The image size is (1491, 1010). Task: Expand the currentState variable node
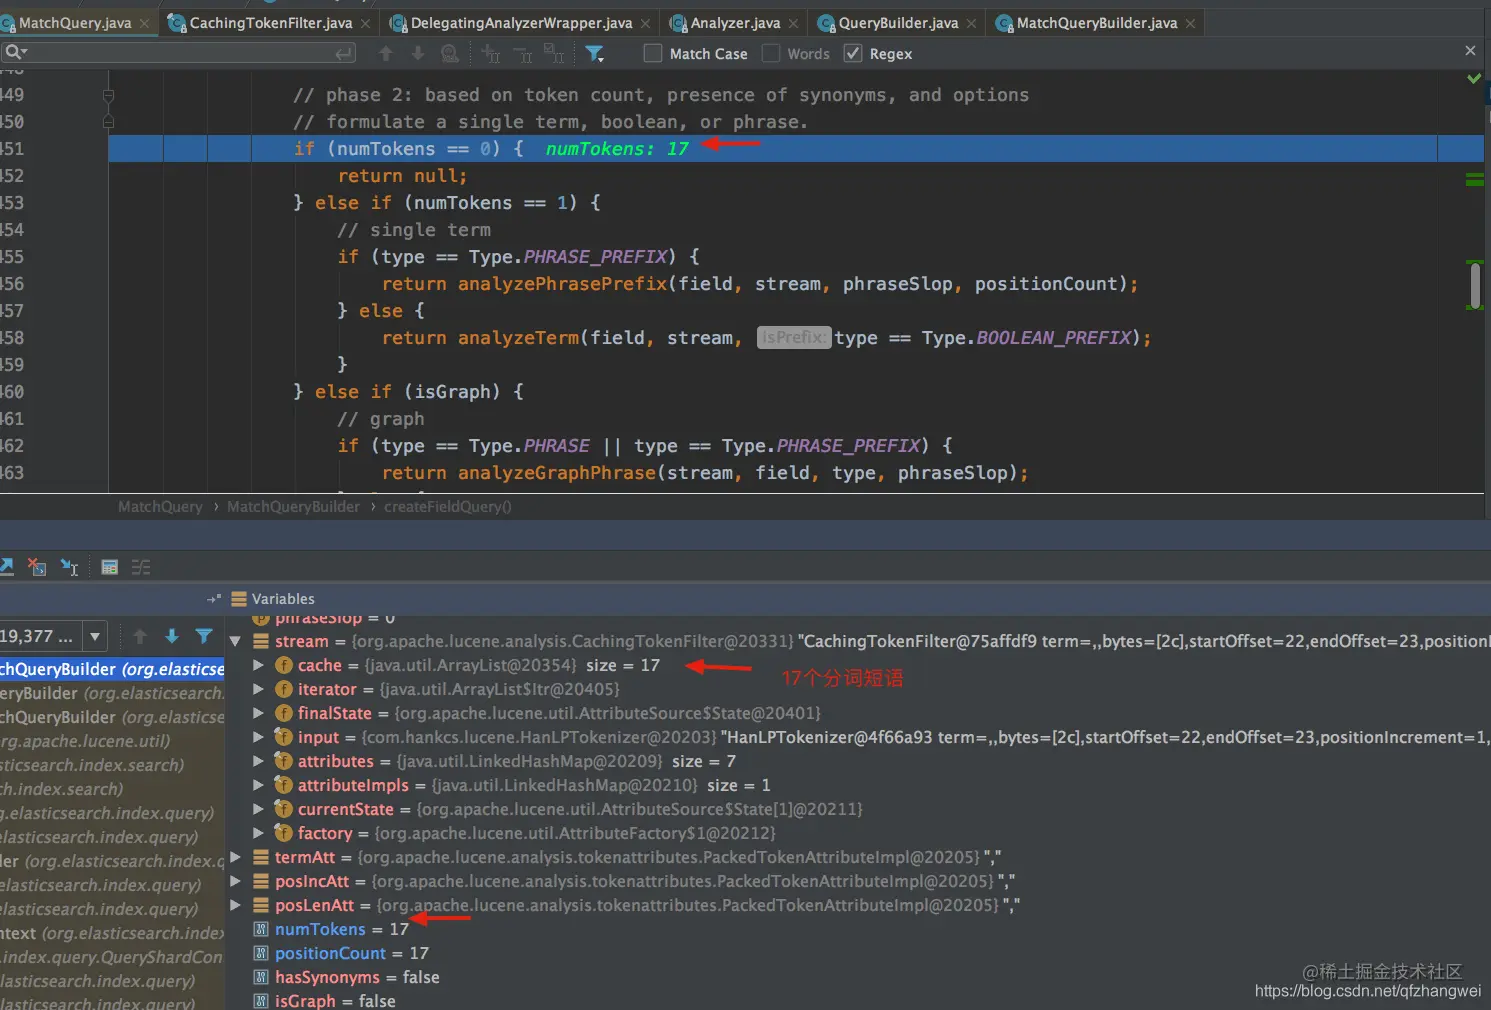click(258, 810)
